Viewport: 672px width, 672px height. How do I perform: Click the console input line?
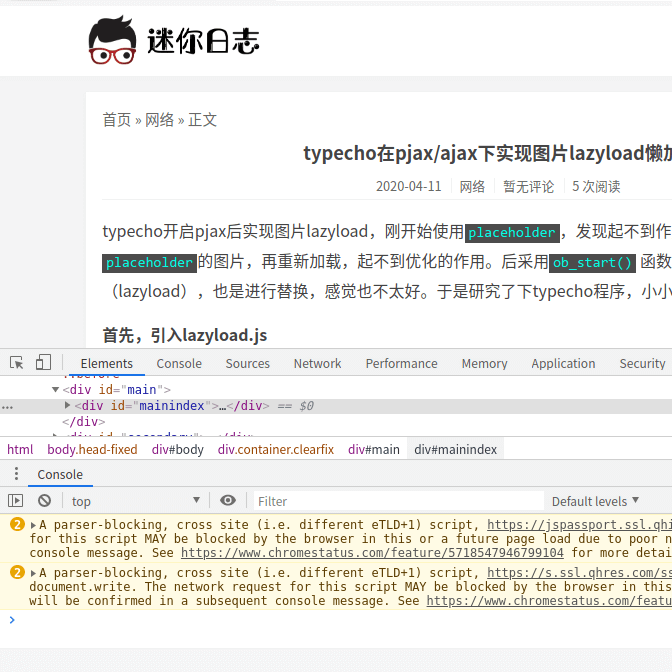coord(343,620)
